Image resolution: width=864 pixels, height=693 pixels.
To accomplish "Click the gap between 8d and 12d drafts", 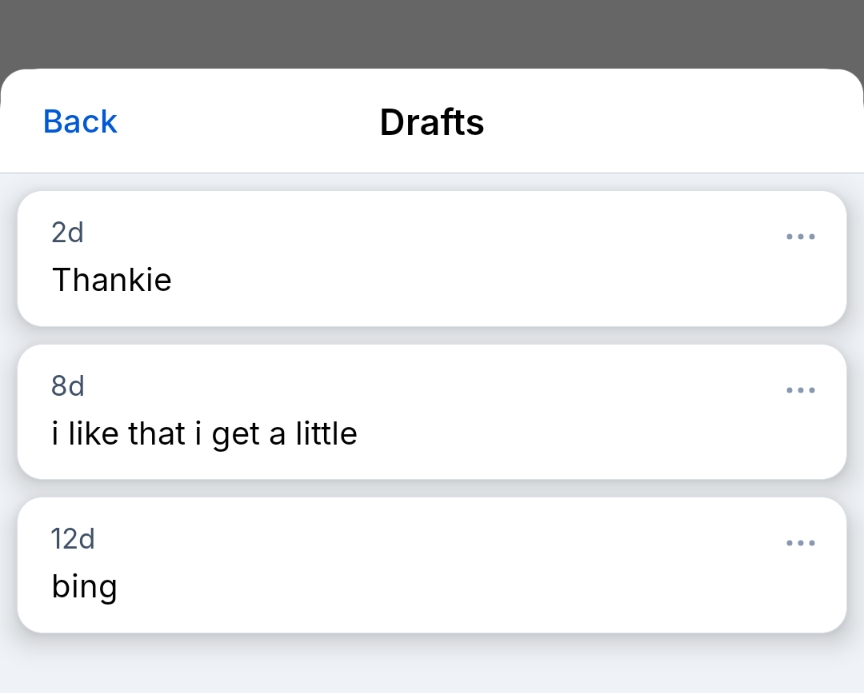I will click(432, 488).
